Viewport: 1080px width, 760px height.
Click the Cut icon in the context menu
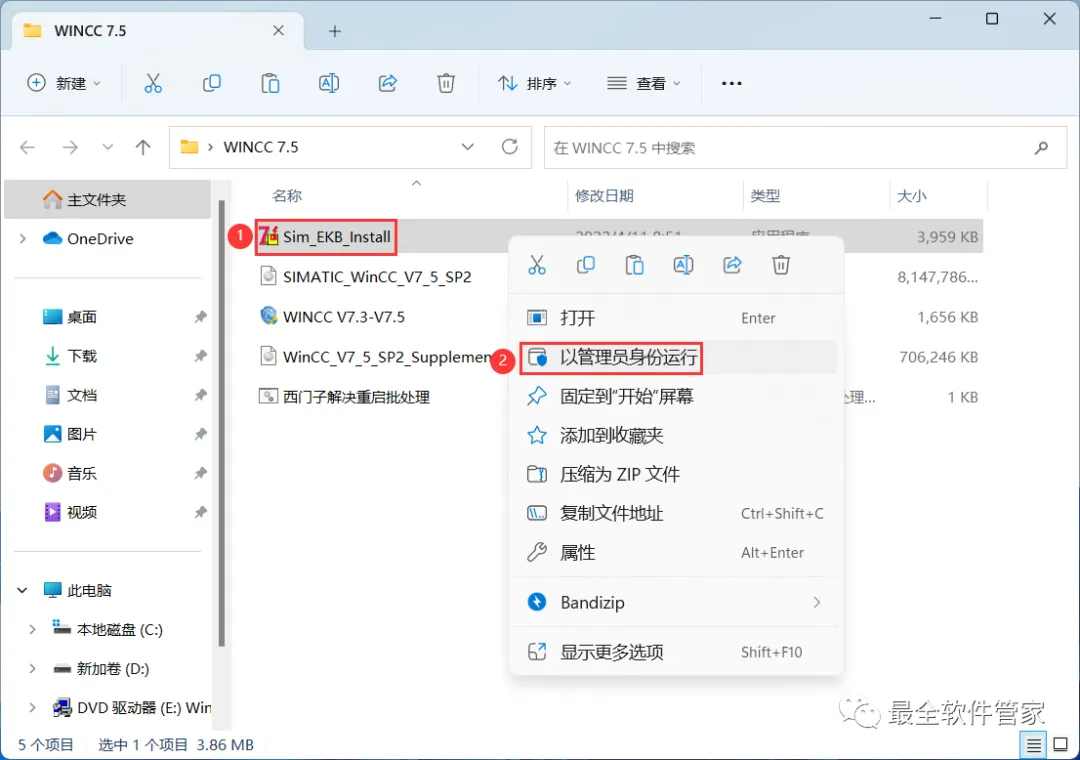pos(537,265)
